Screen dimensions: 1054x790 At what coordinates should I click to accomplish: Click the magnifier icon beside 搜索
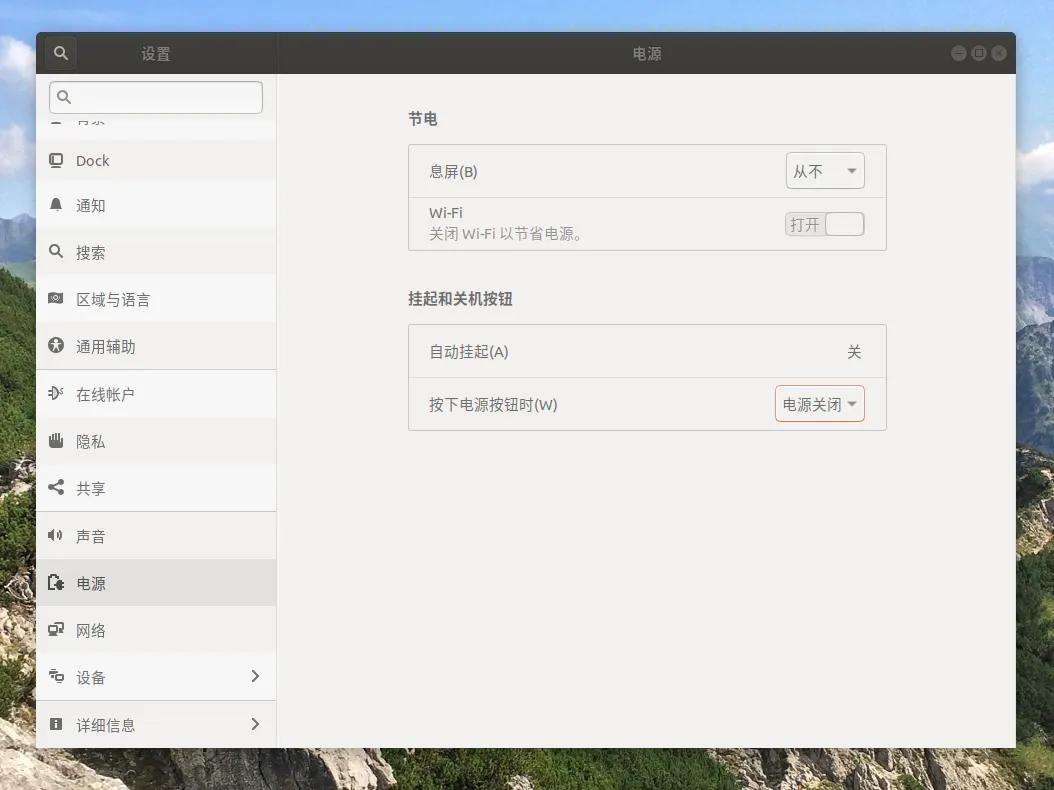click(x=56, y=252)
